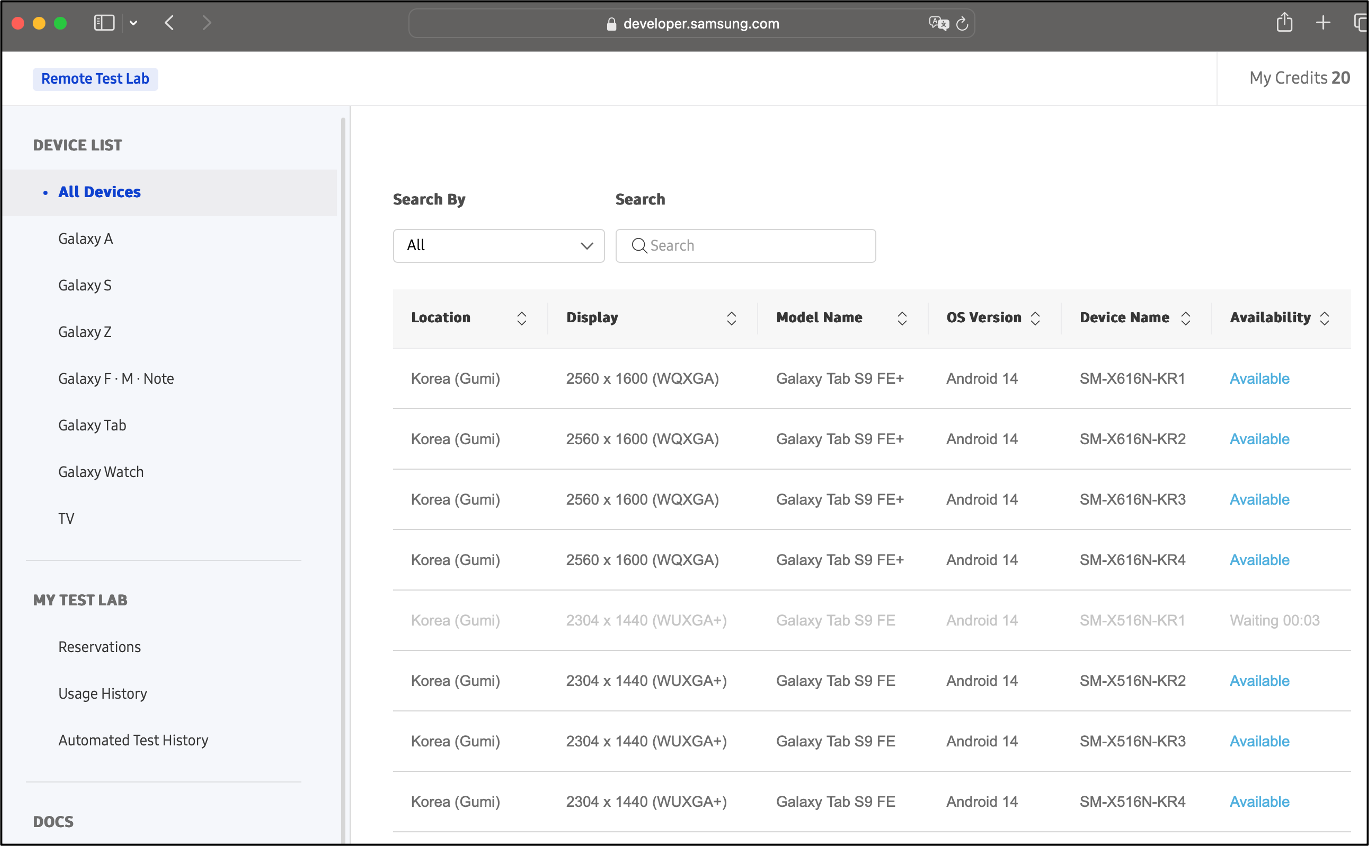Click the DEVICE LIST heading

coord(77,145)
